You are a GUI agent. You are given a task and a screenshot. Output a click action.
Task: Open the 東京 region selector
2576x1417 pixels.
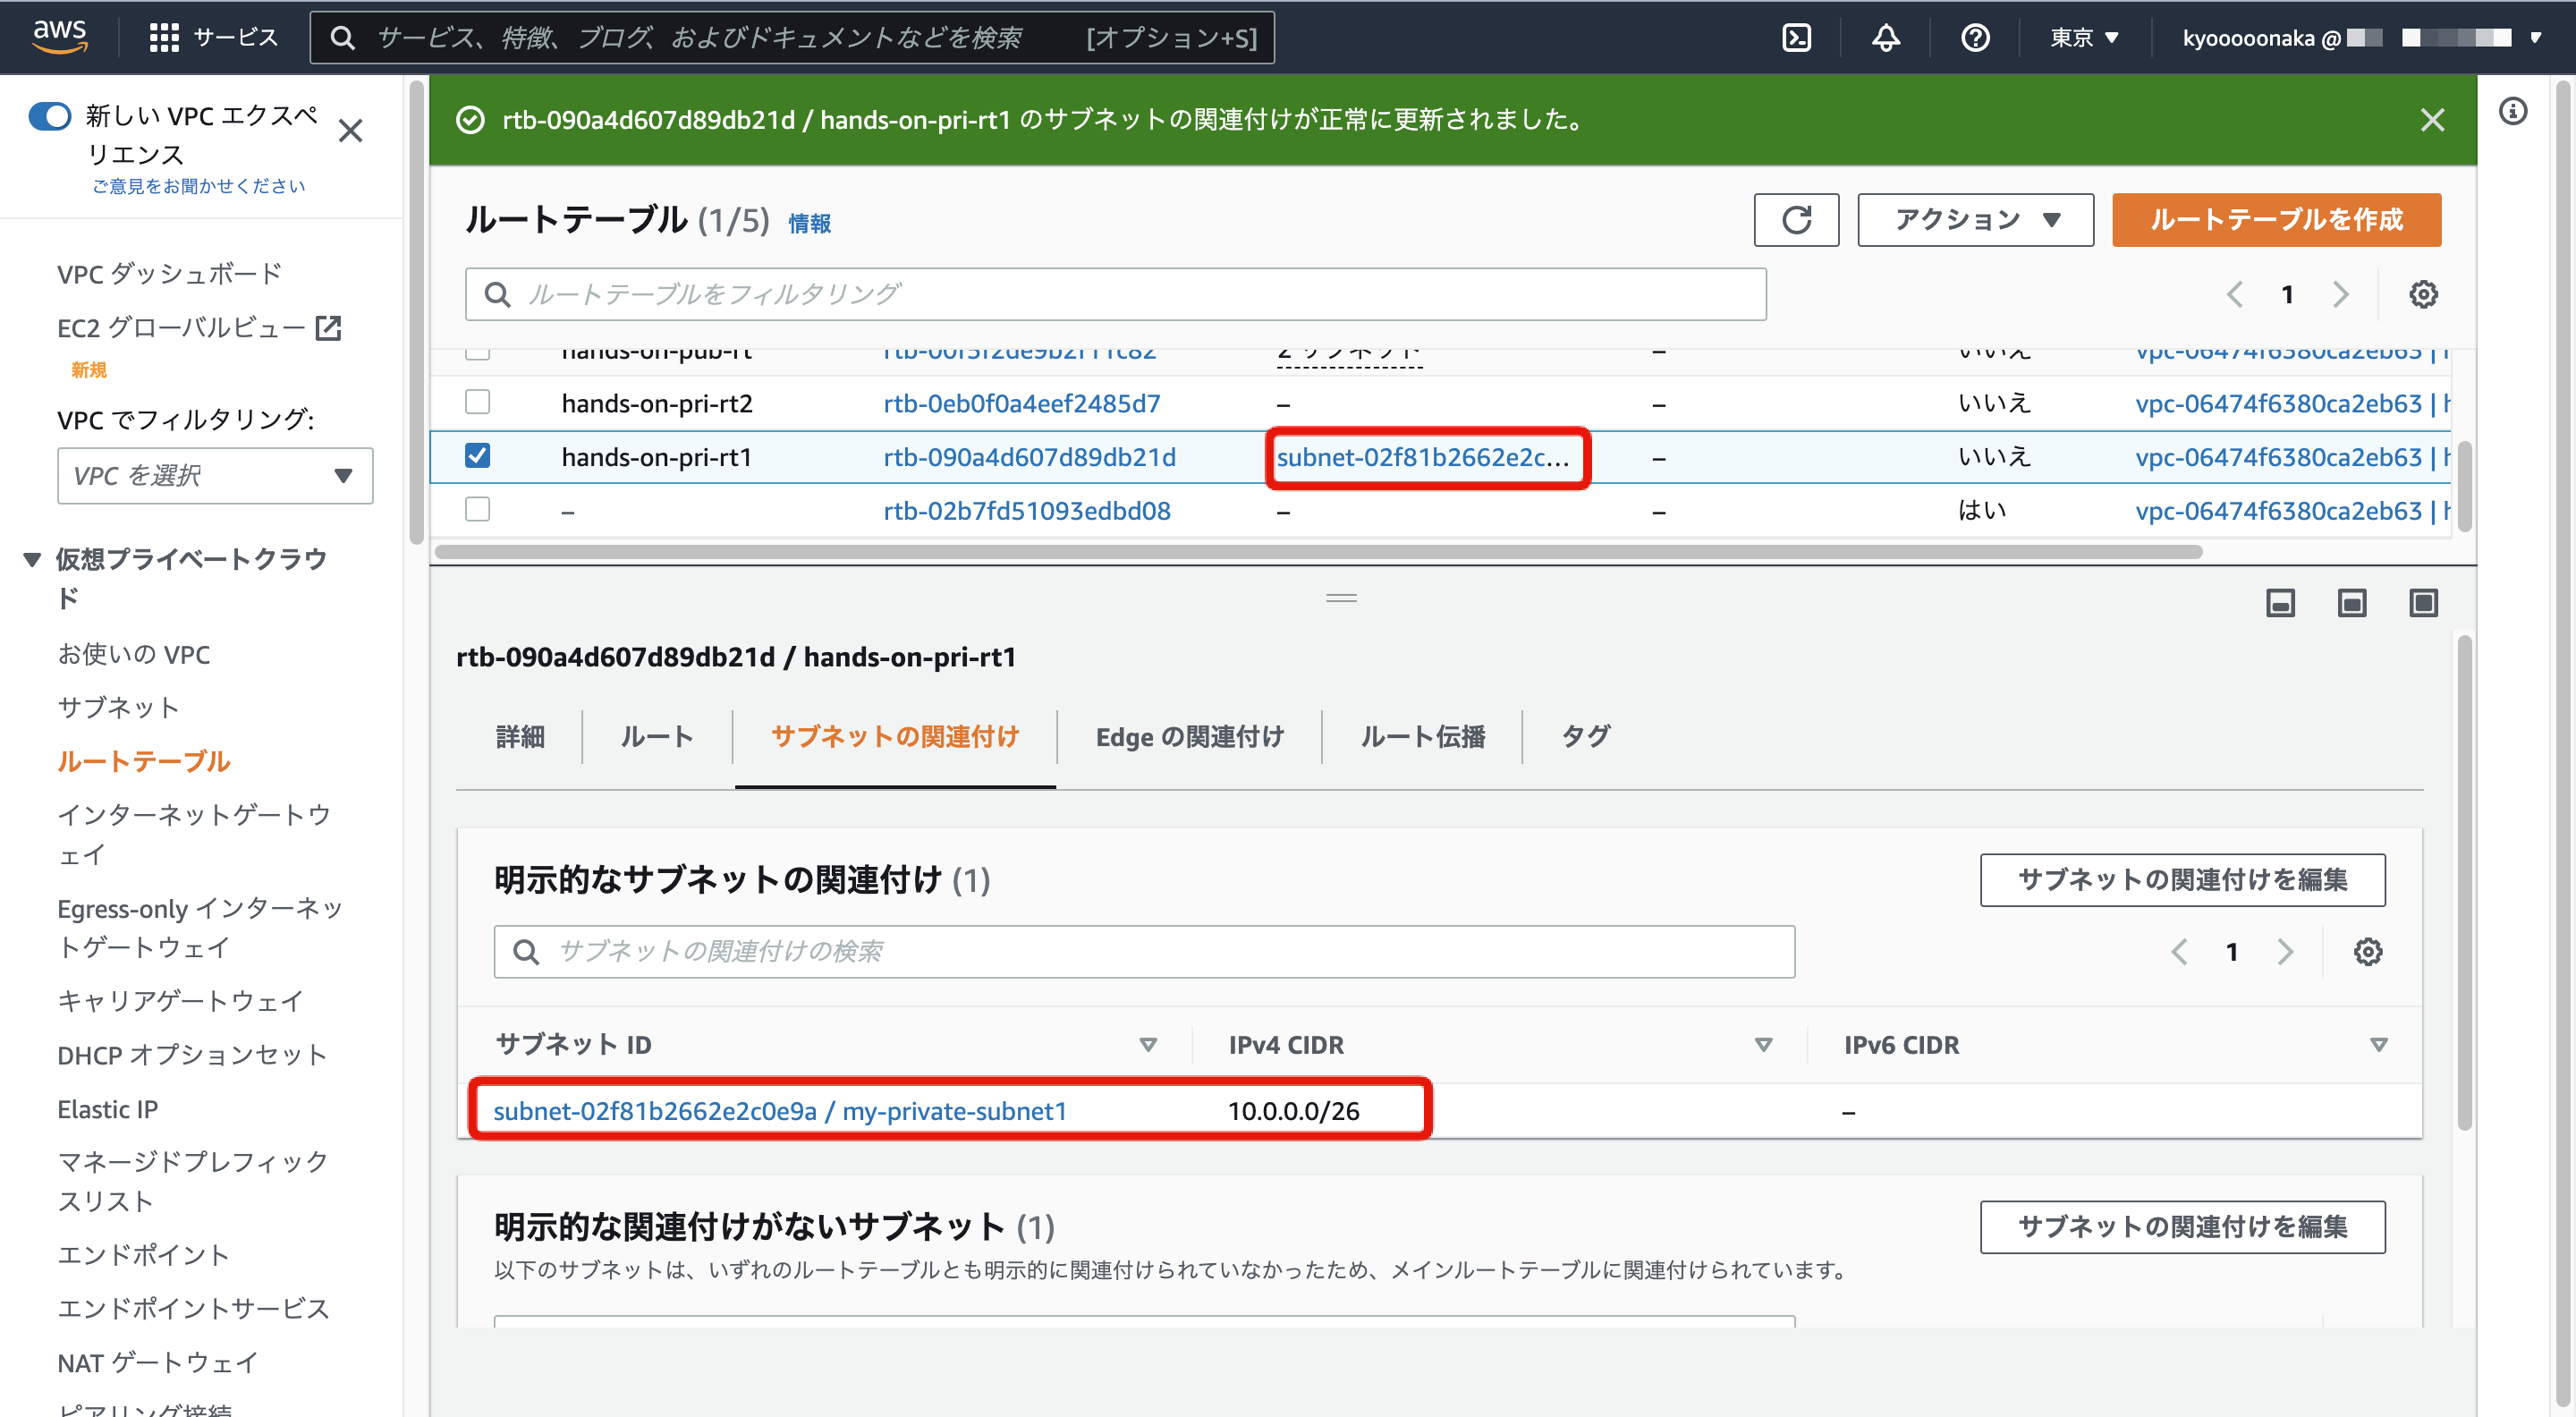tap(2084, 38)
